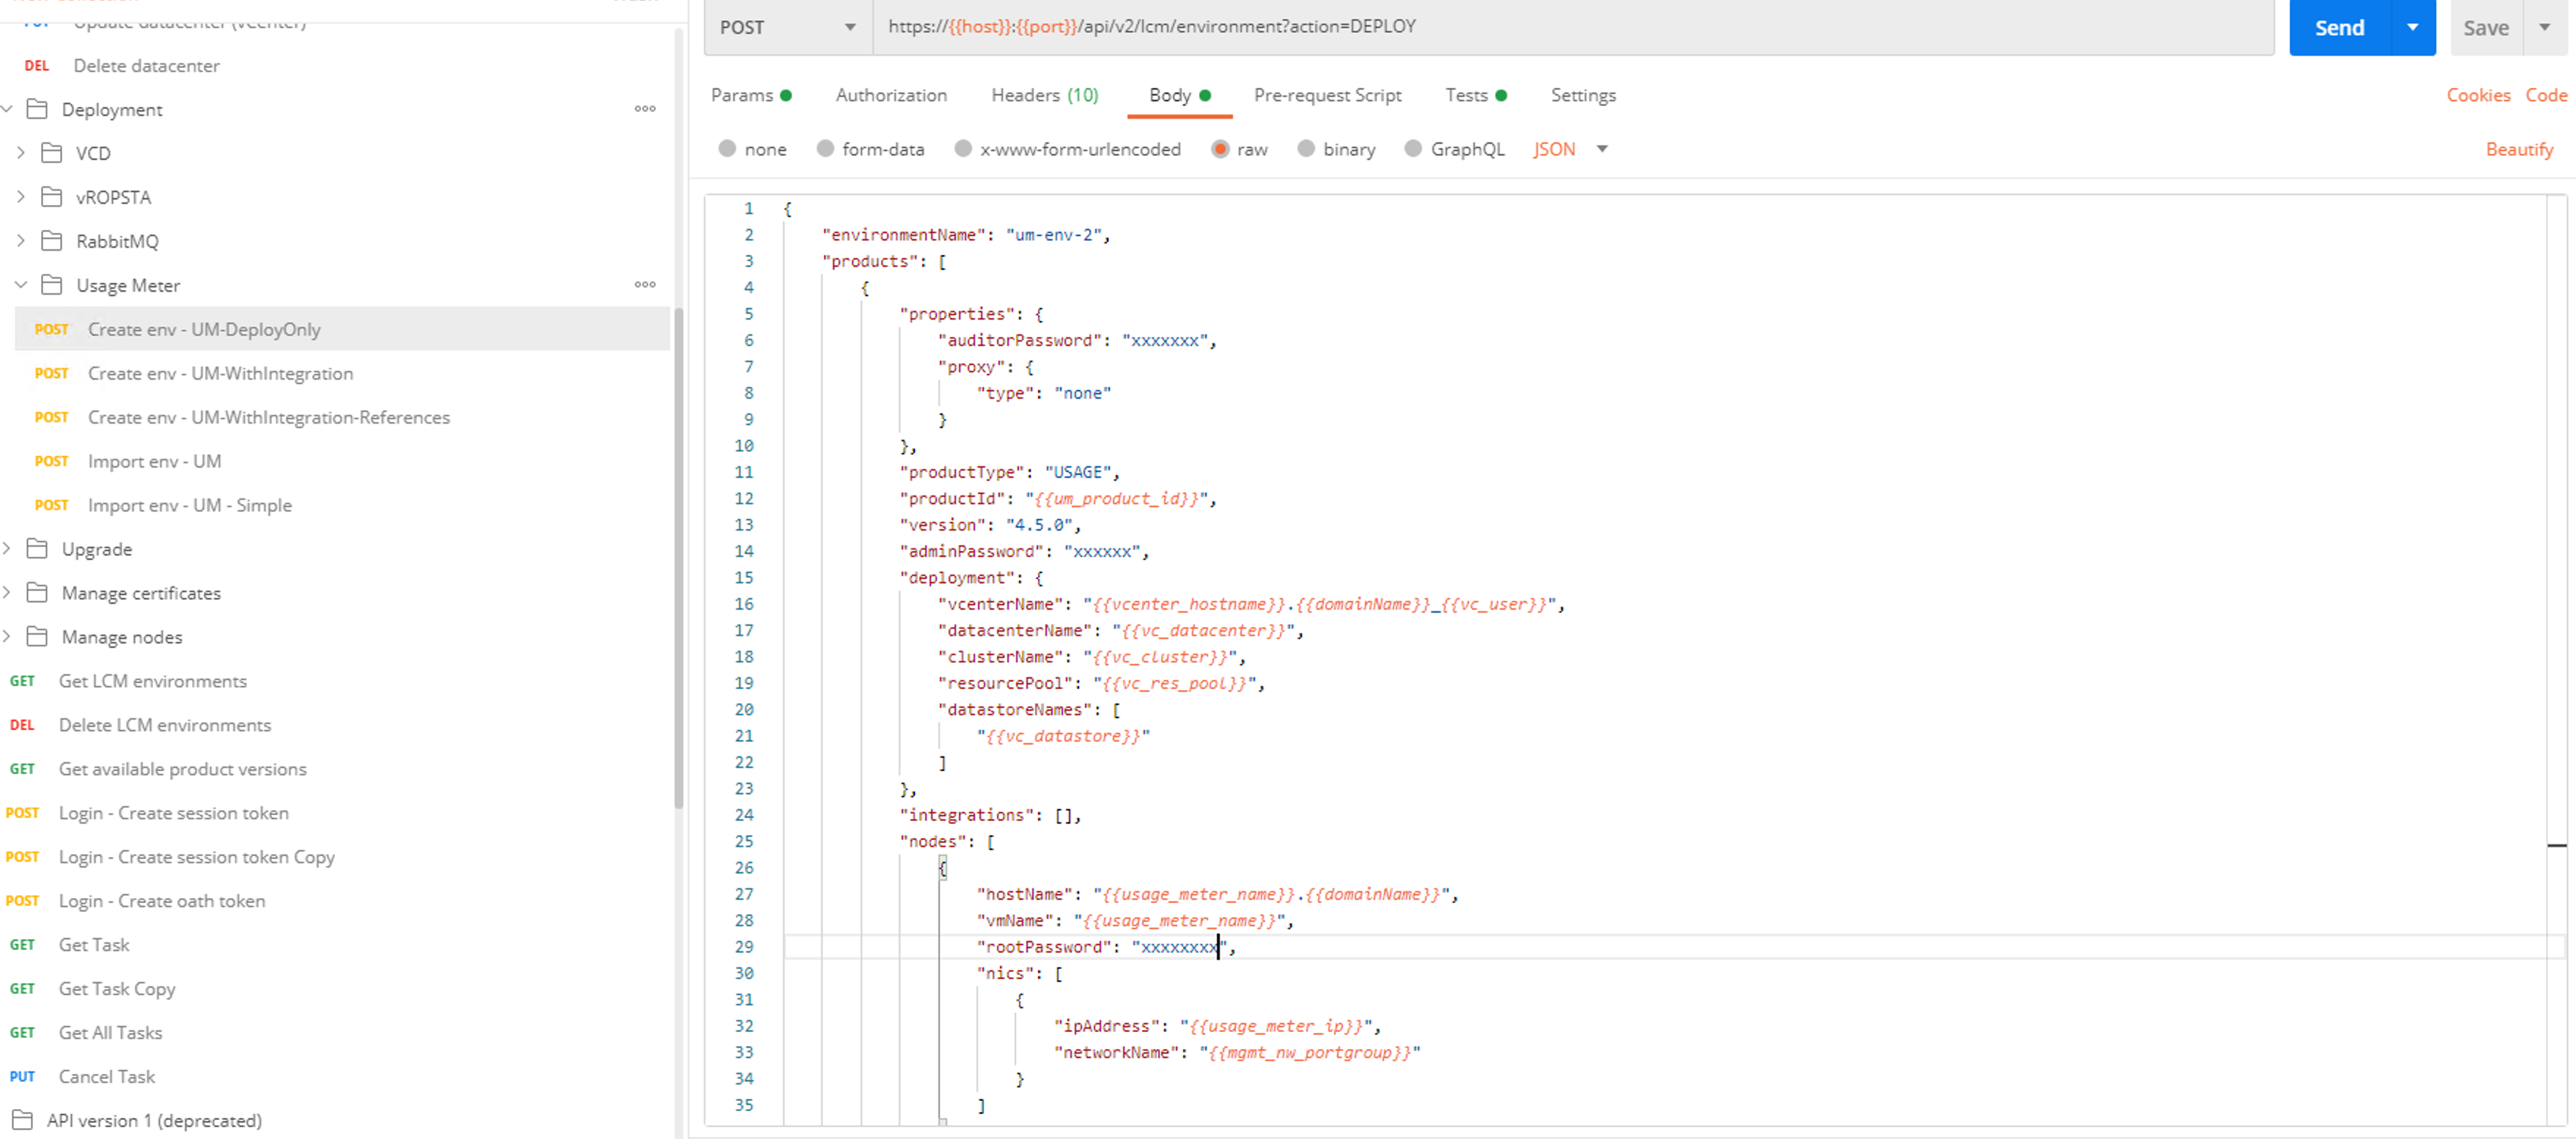Screen dimensions: 2576x1139
Task: Click the sidebar vertical scrollbar
Action: 679,557
